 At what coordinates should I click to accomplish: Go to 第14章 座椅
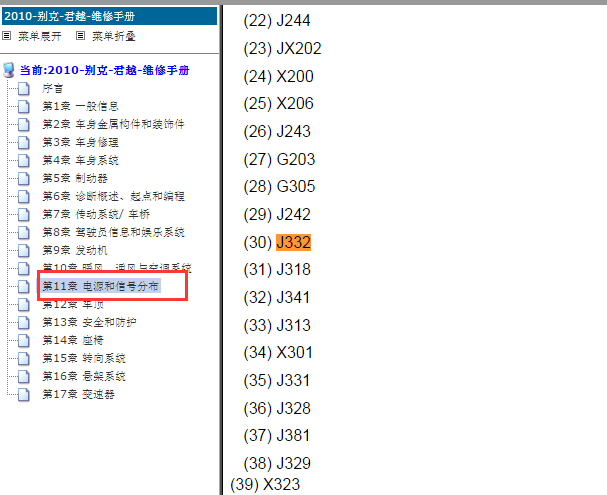click(x=73, y=341)
